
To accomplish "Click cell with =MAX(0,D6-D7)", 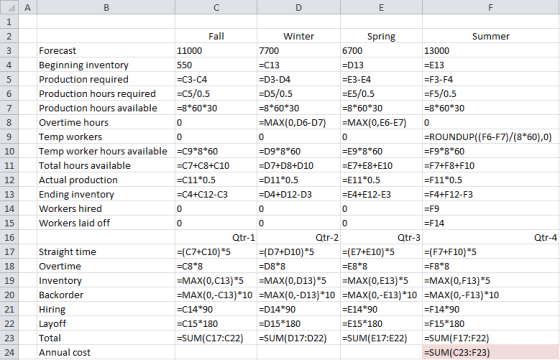I will (x=299, y=122).
